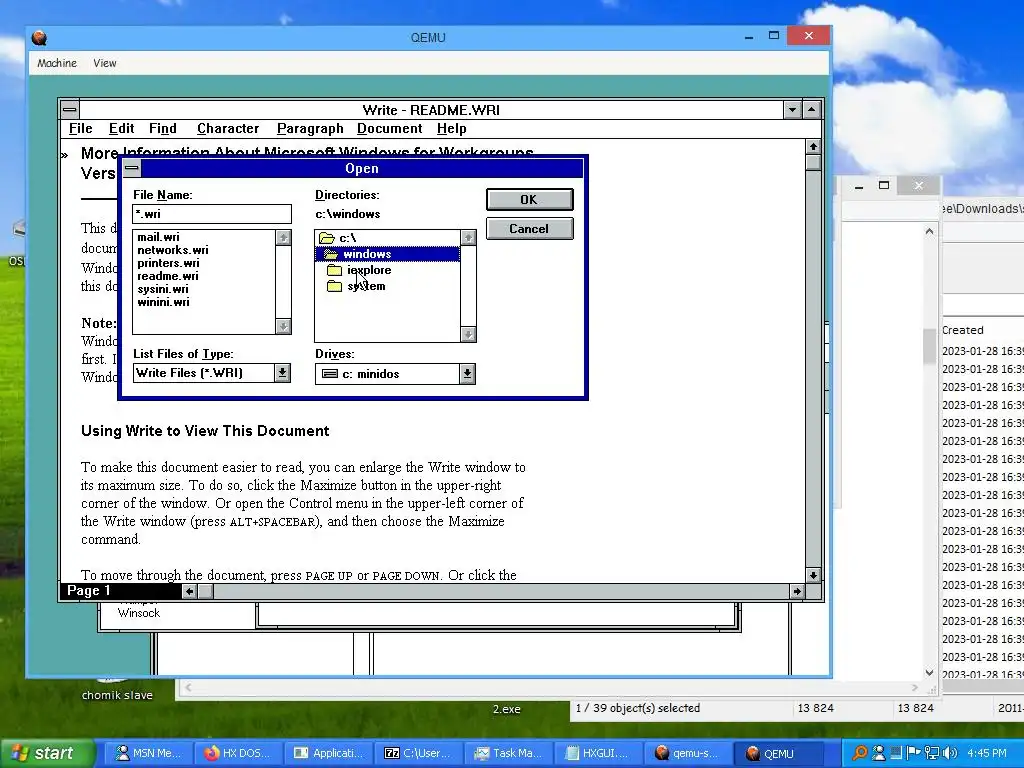Select networks.wri in the file list
The image size is (1024, 768).
pos(172,250)
